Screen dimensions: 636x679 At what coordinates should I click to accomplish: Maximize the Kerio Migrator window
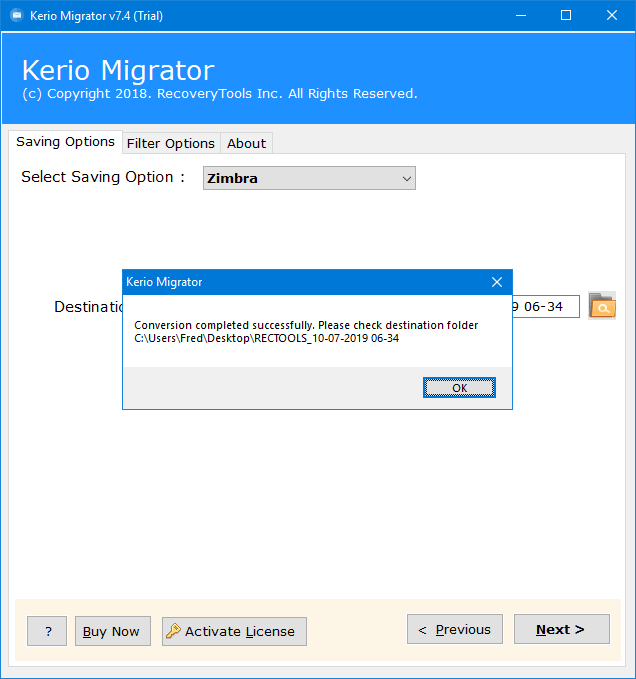point(565,16)
